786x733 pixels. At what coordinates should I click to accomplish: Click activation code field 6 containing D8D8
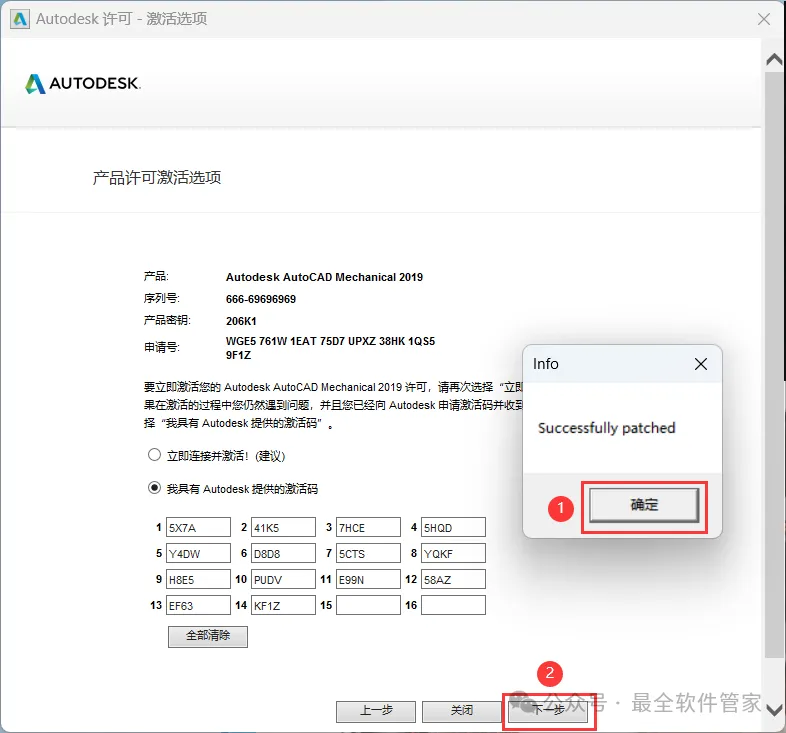pos(283,554)
